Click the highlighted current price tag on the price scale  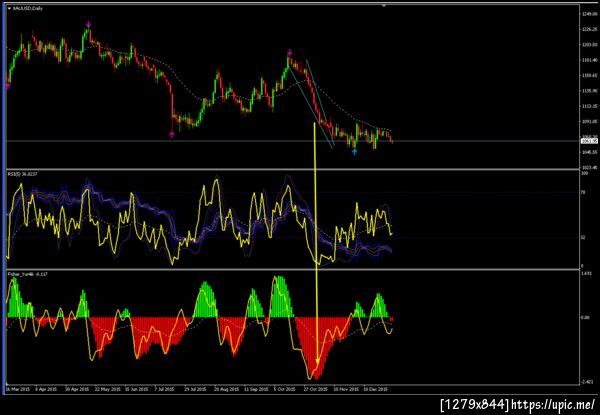pos(589,141)
